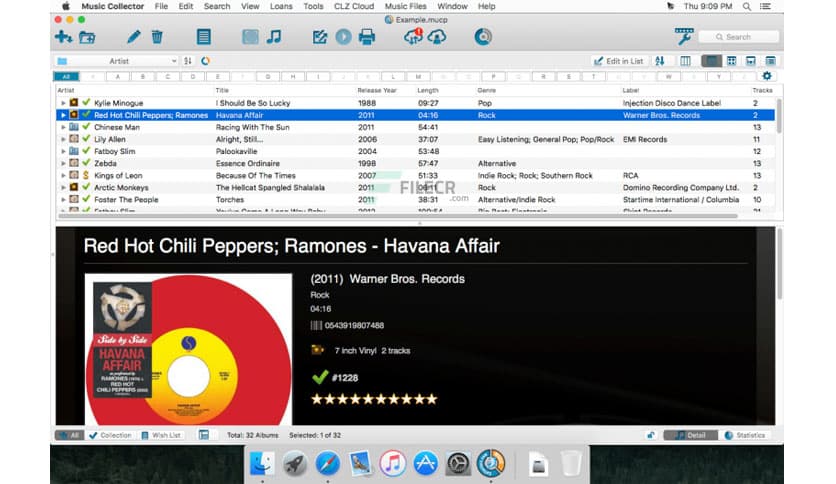Click the columns chooser icon
This screenshot has height=484, width=836.
coord(685,61)
